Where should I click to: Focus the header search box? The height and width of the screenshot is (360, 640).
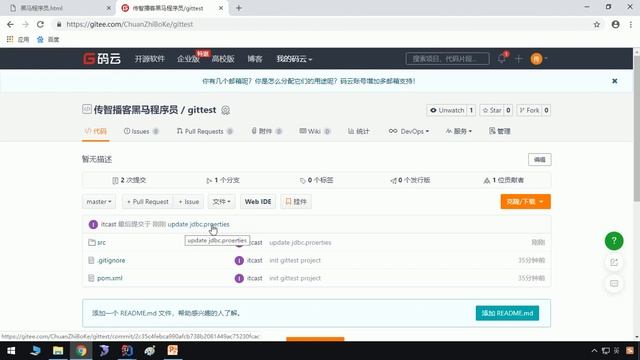pyautogui.click(x=447, y=59)
